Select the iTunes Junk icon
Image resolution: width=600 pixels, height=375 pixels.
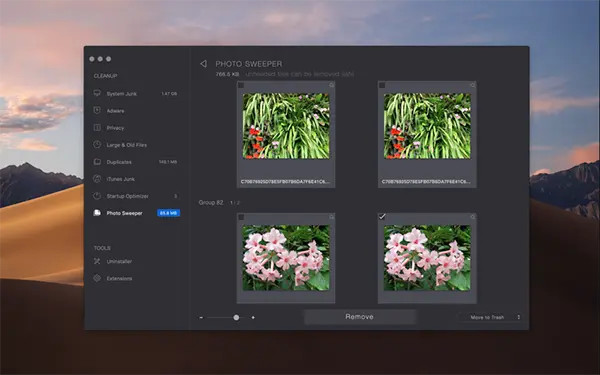tap(97, 179)
